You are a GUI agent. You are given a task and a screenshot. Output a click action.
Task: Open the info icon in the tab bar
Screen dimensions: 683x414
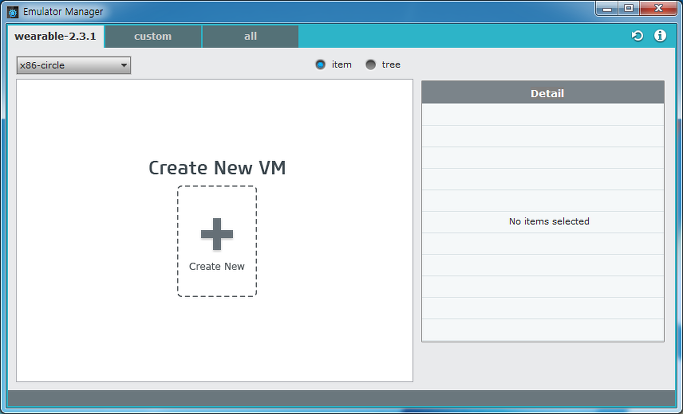click(x=660, y=36)
